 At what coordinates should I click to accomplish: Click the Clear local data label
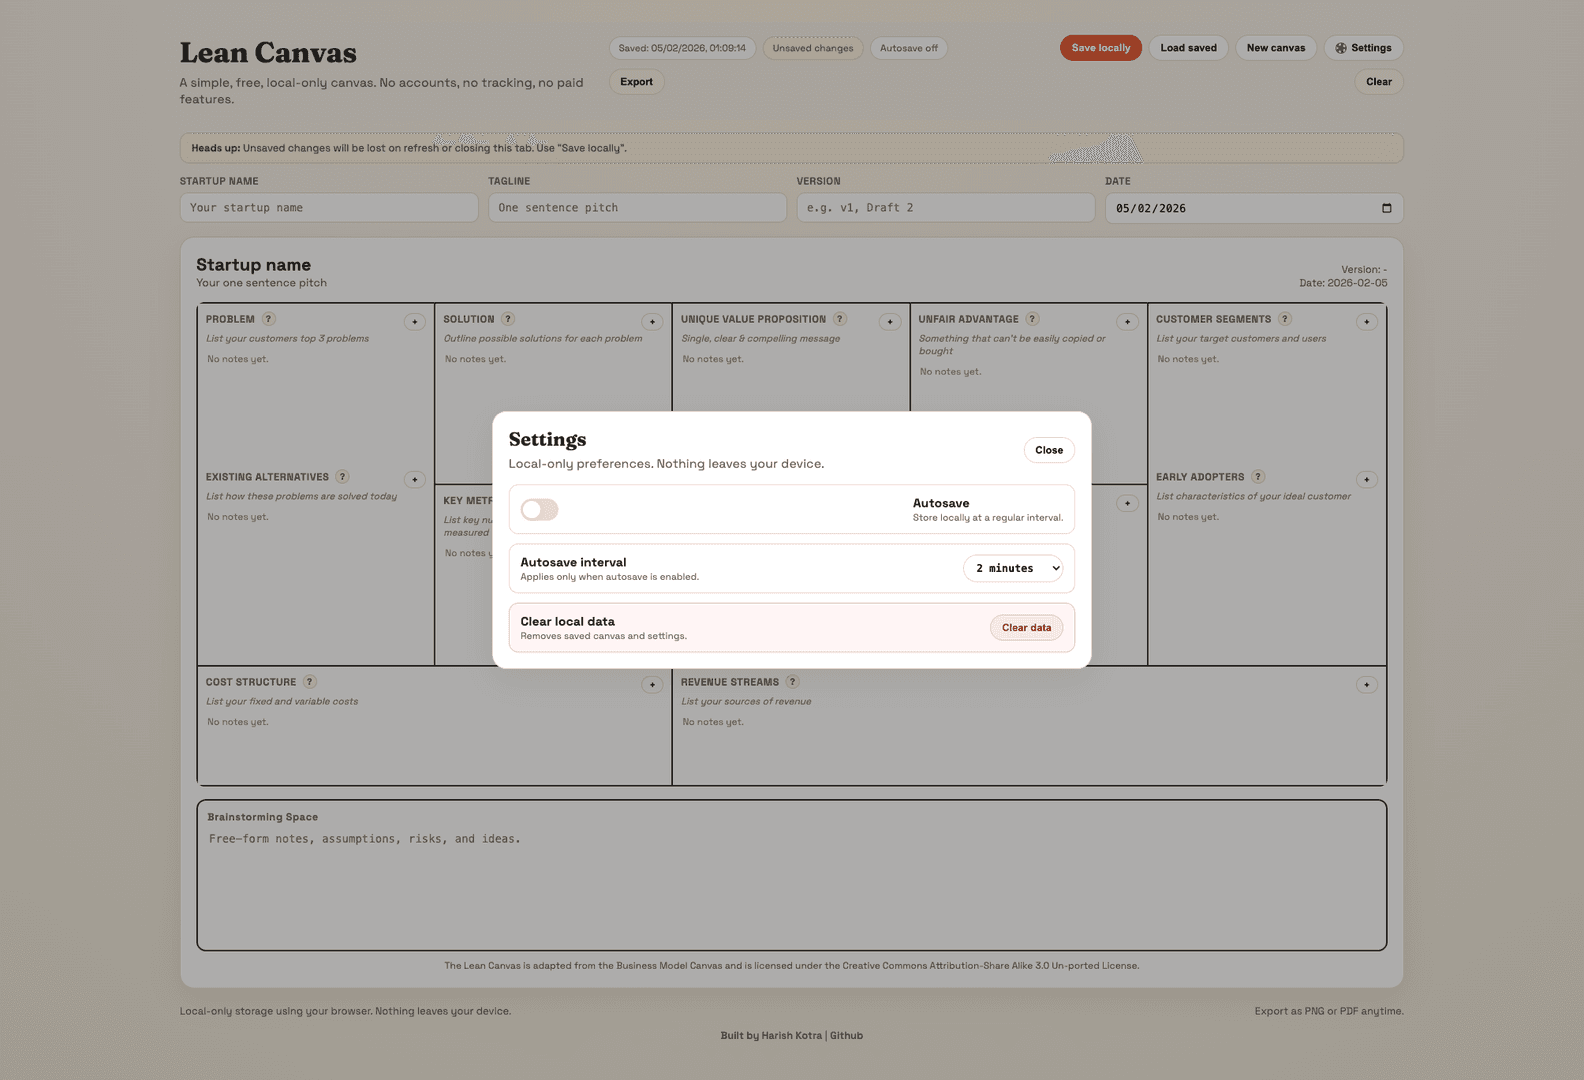567,621
